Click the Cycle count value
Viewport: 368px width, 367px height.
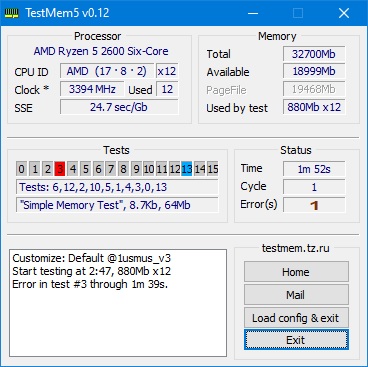point(314,187)
